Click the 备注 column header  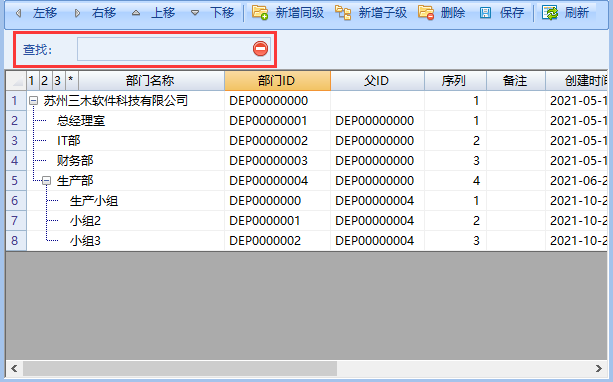(516, 81)
